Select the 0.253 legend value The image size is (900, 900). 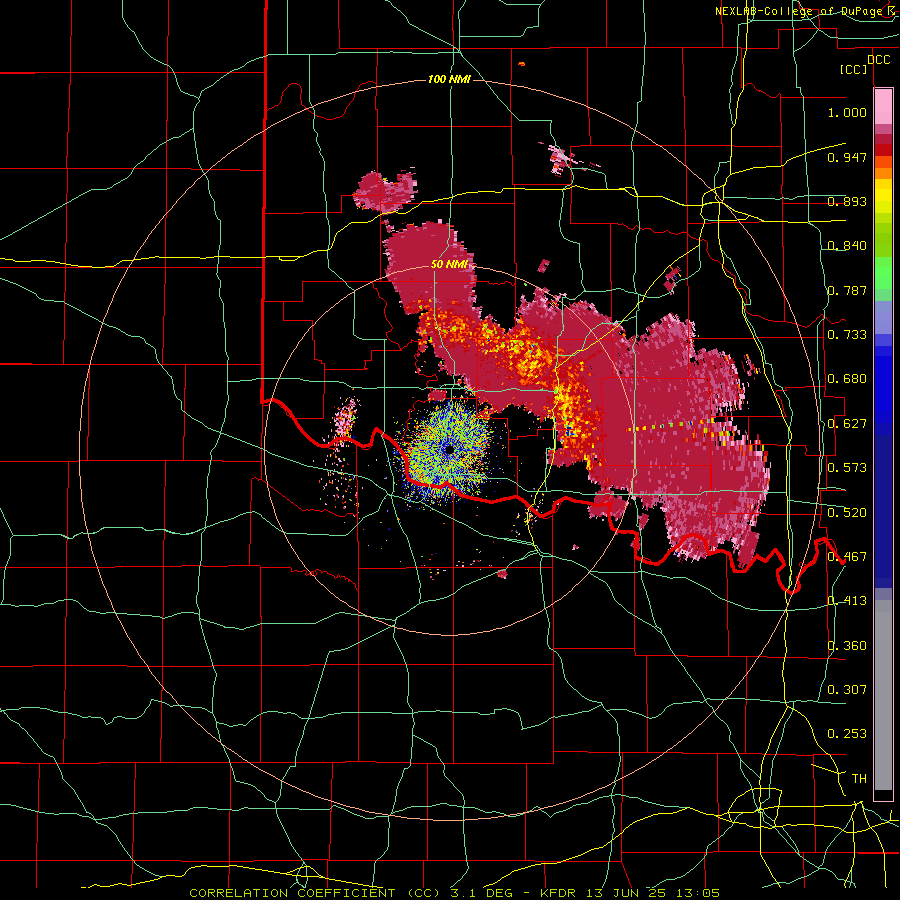(x=847, y=734)
